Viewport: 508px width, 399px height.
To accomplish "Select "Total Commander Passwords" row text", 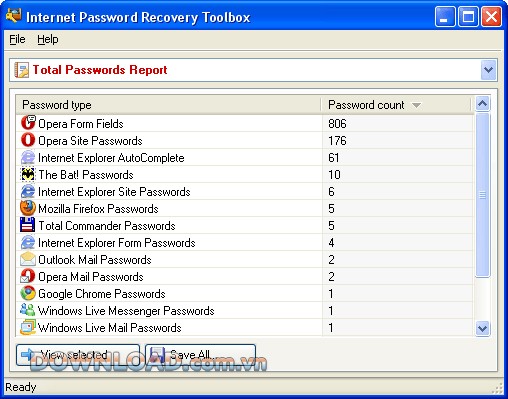I will click(107, 226).
